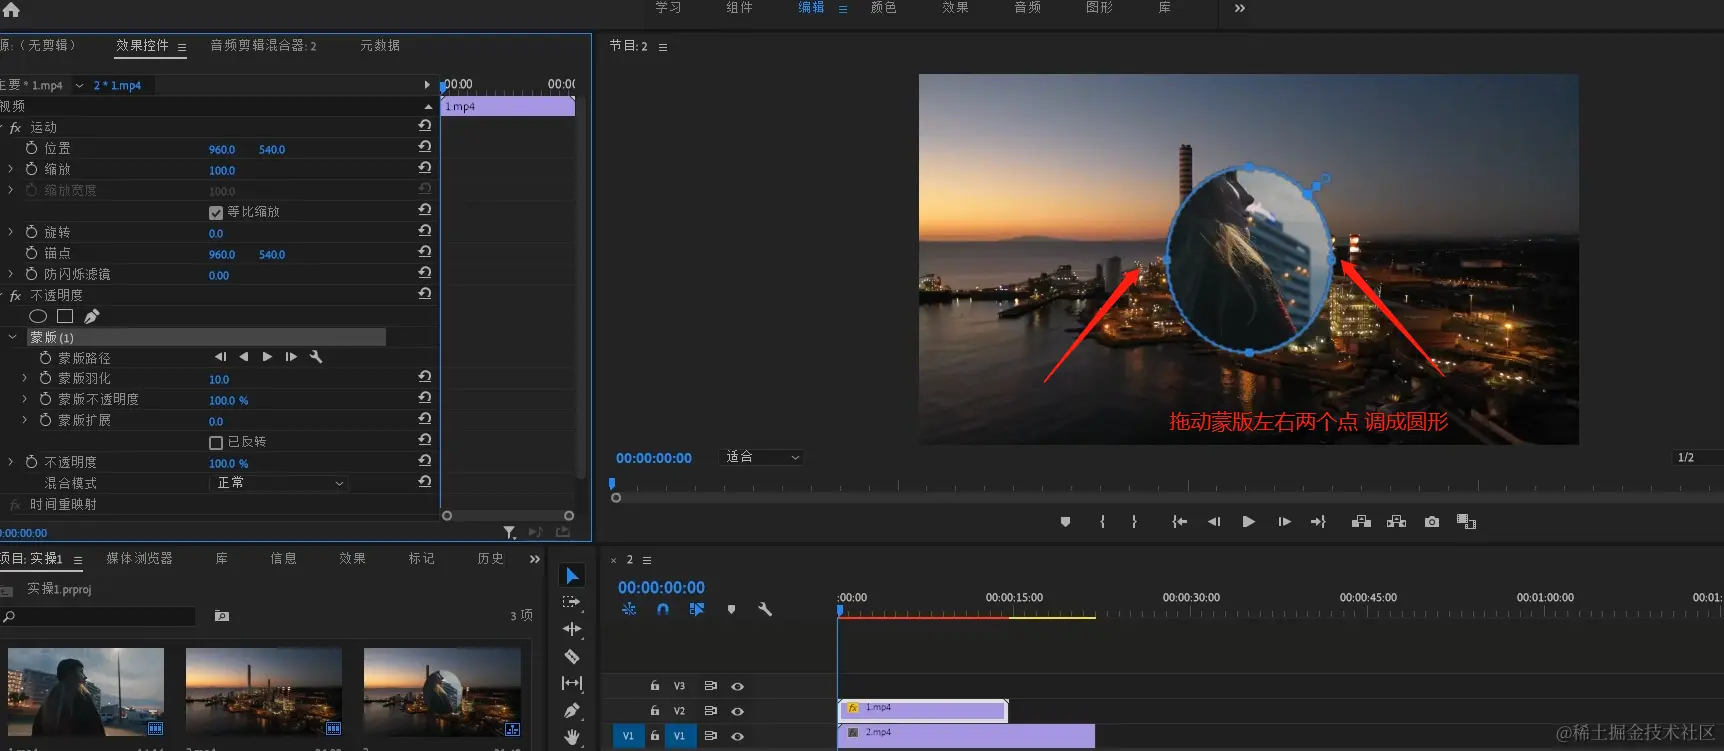The height and width of the screenshot is (751, 1724).
Task: Enable the 已反转 inverted checkbox
Action: pos(216,442)
